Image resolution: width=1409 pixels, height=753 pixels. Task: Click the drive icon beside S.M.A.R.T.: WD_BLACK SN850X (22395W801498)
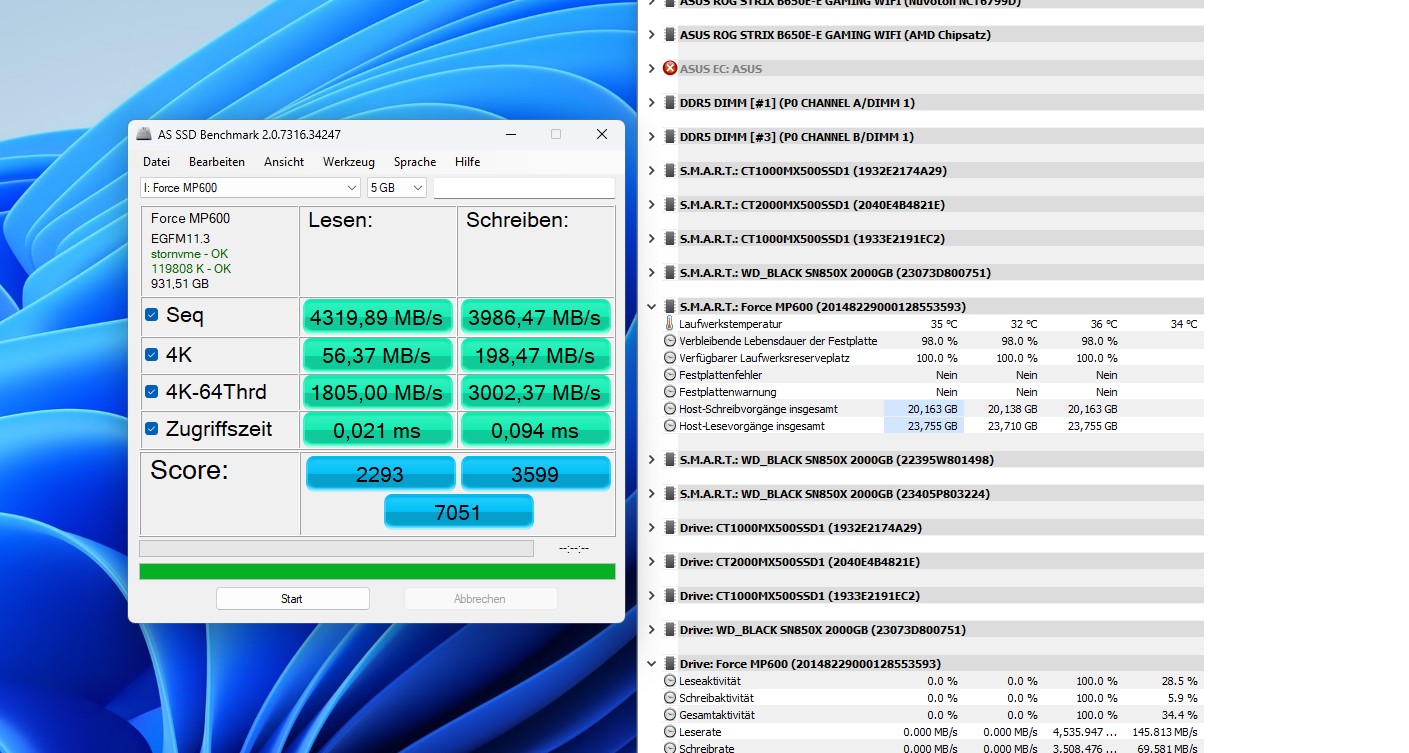tap(669, 459)
